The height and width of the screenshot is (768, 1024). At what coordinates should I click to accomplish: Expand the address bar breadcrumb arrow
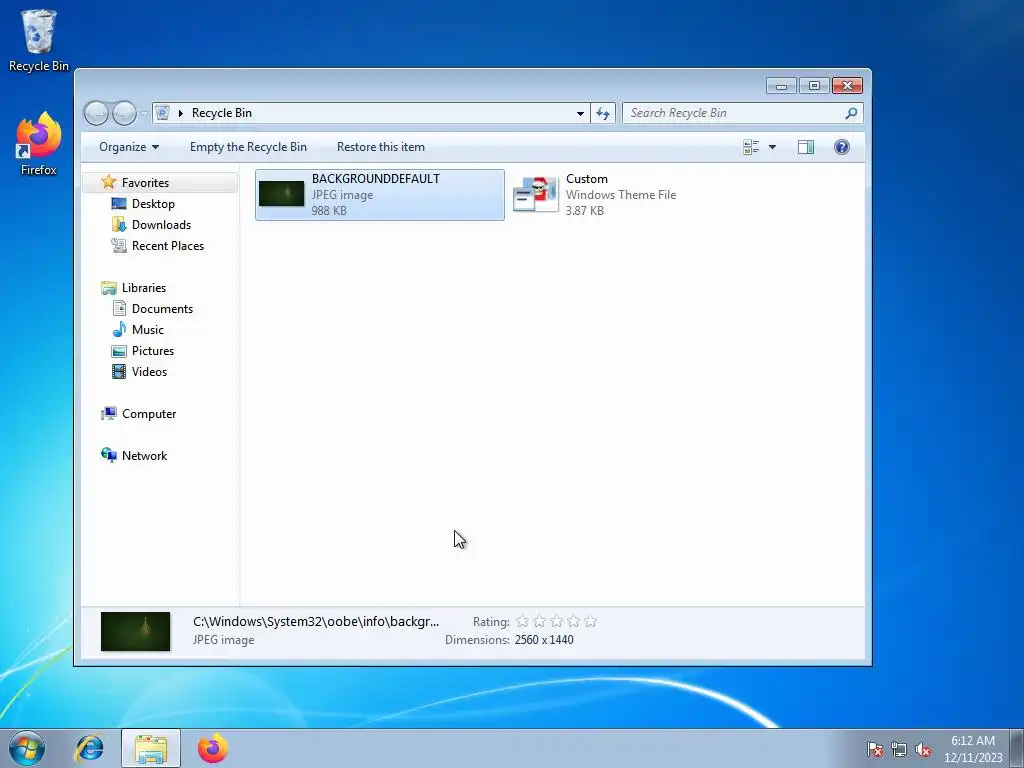coord(180,113)
